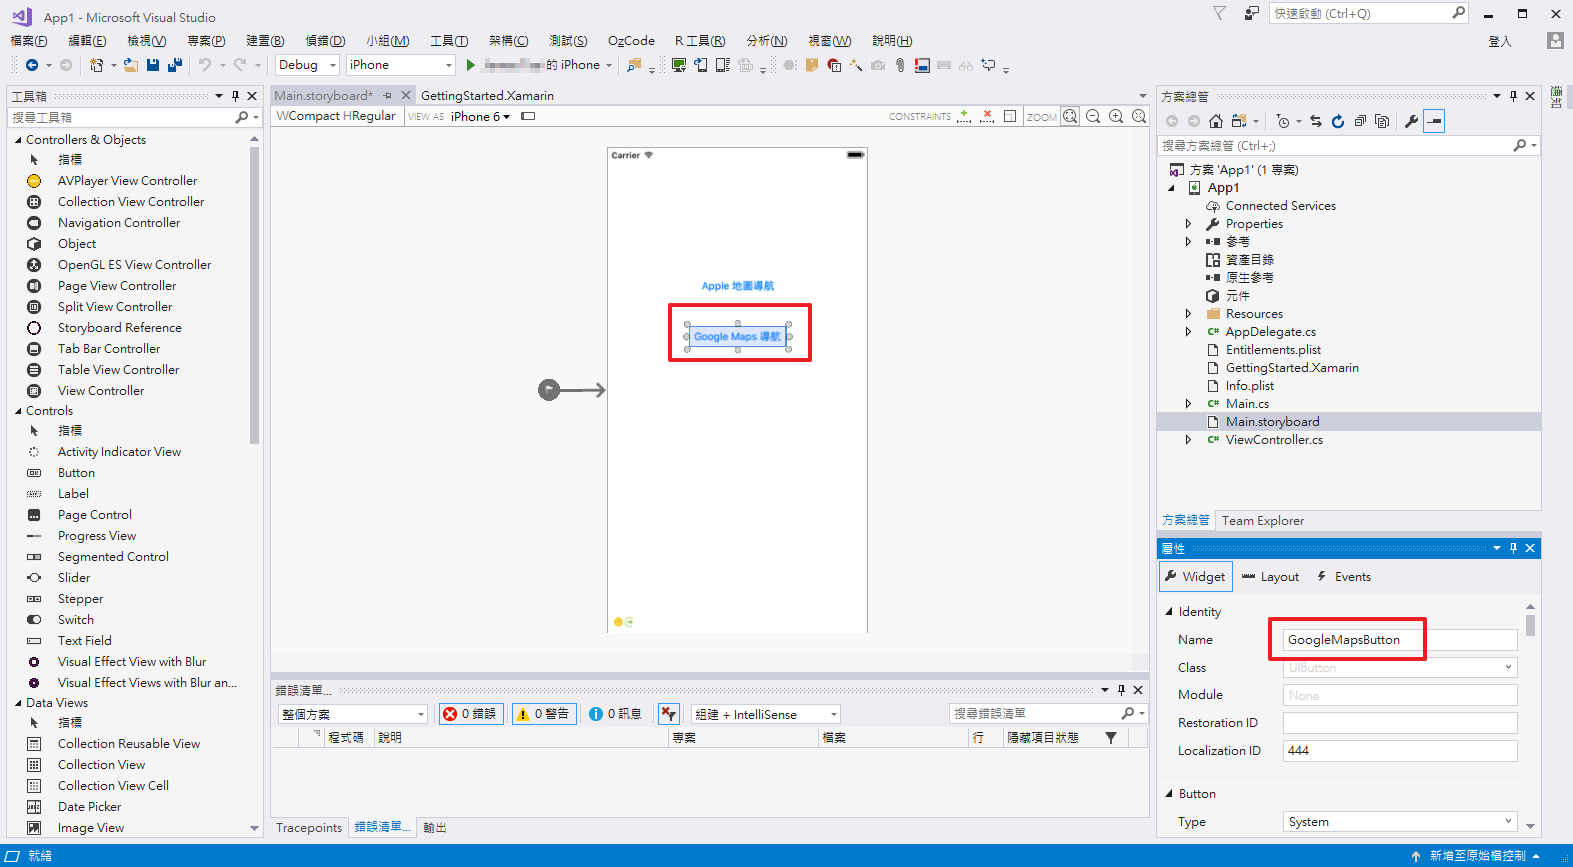
Task: Select Navigation Controller in the toolbox
Action: 119,223
